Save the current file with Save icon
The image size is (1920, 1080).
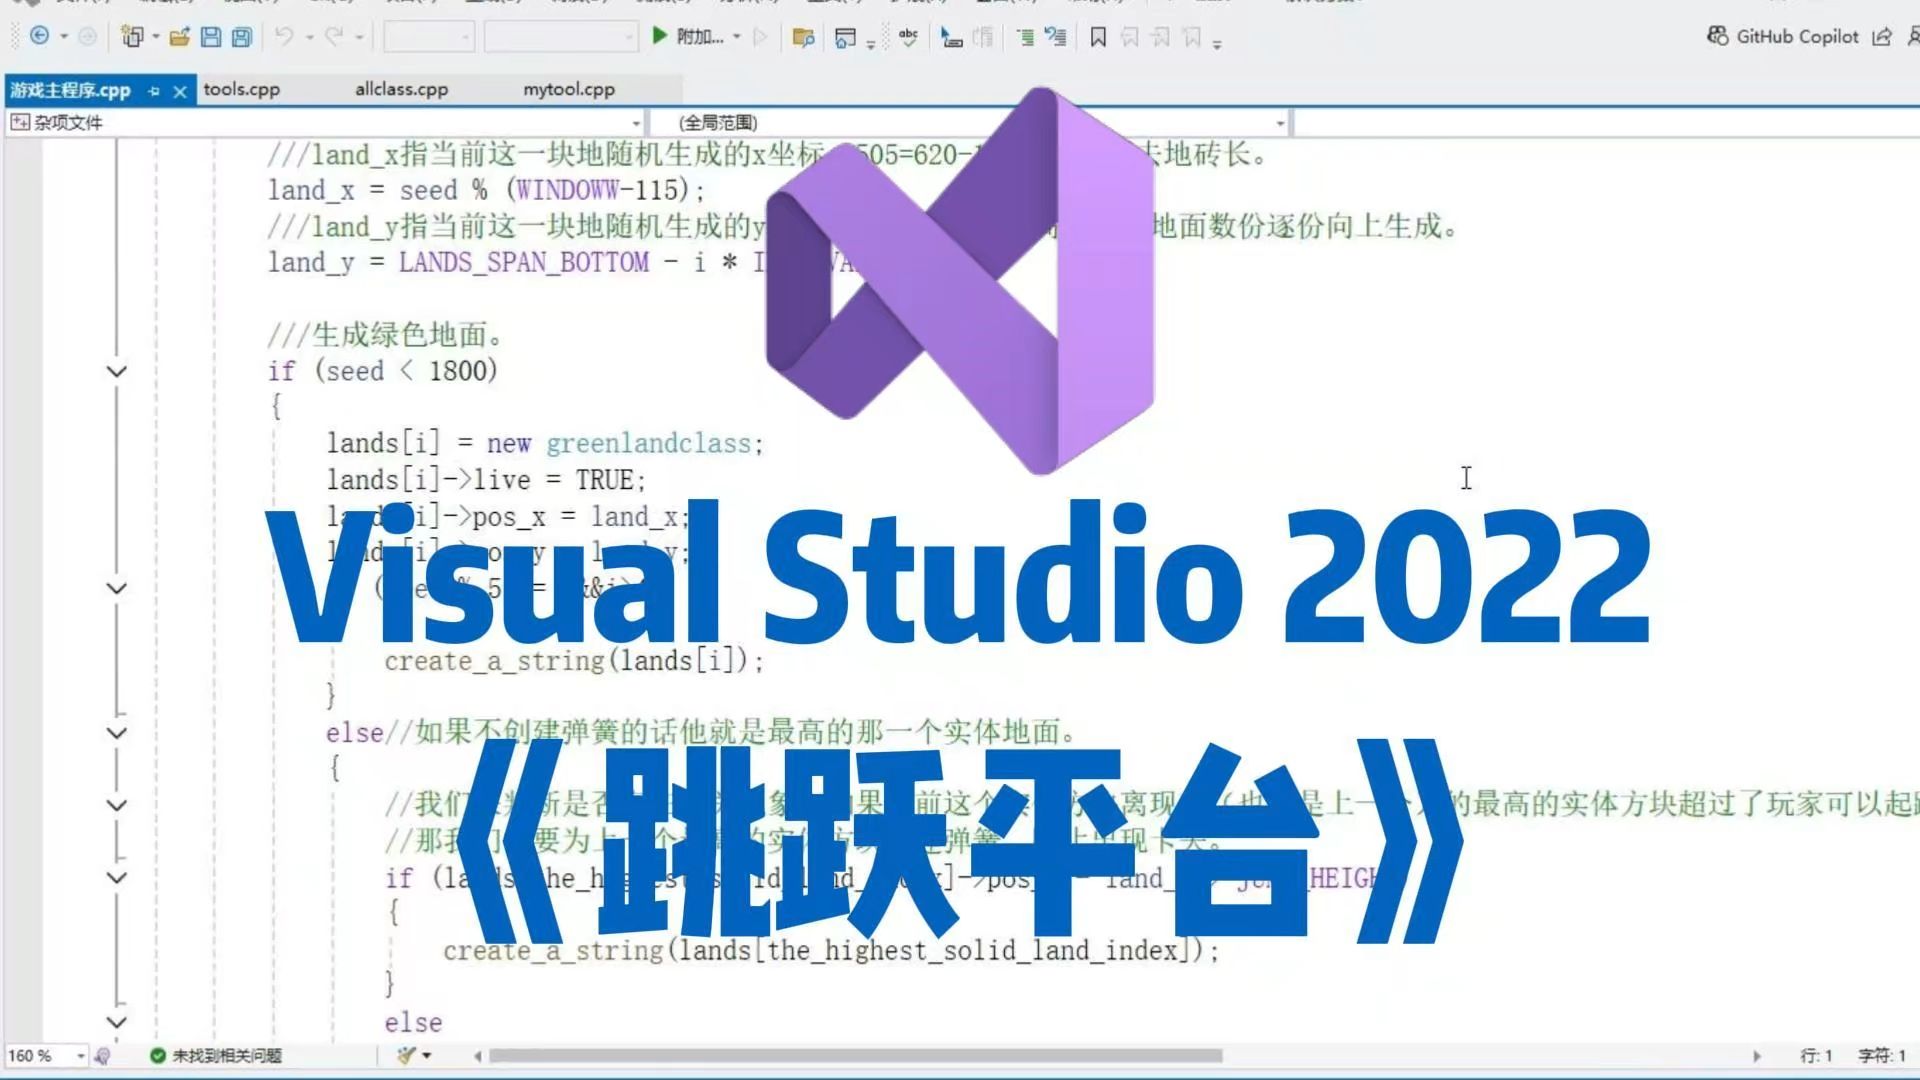pos(210,37)
